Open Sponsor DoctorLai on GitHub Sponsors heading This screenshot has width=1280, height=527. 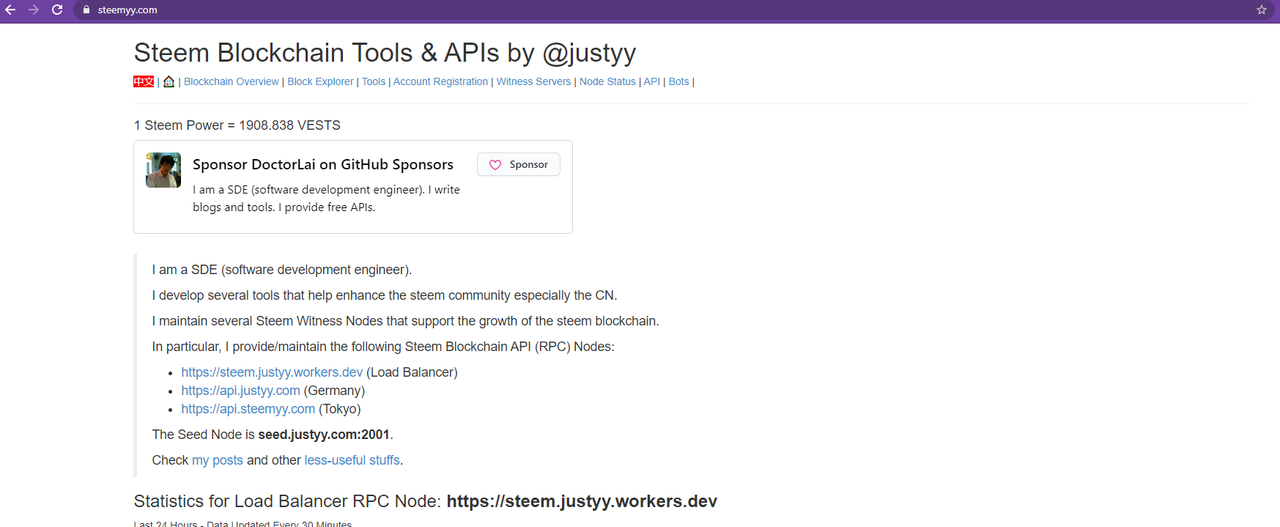pos(323,164)
